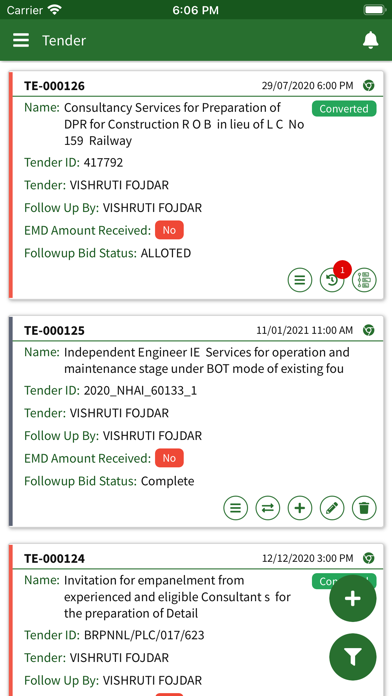Delete tender TE-000125 with trash icon
392x696 pixels.
[x=364, y=508]
